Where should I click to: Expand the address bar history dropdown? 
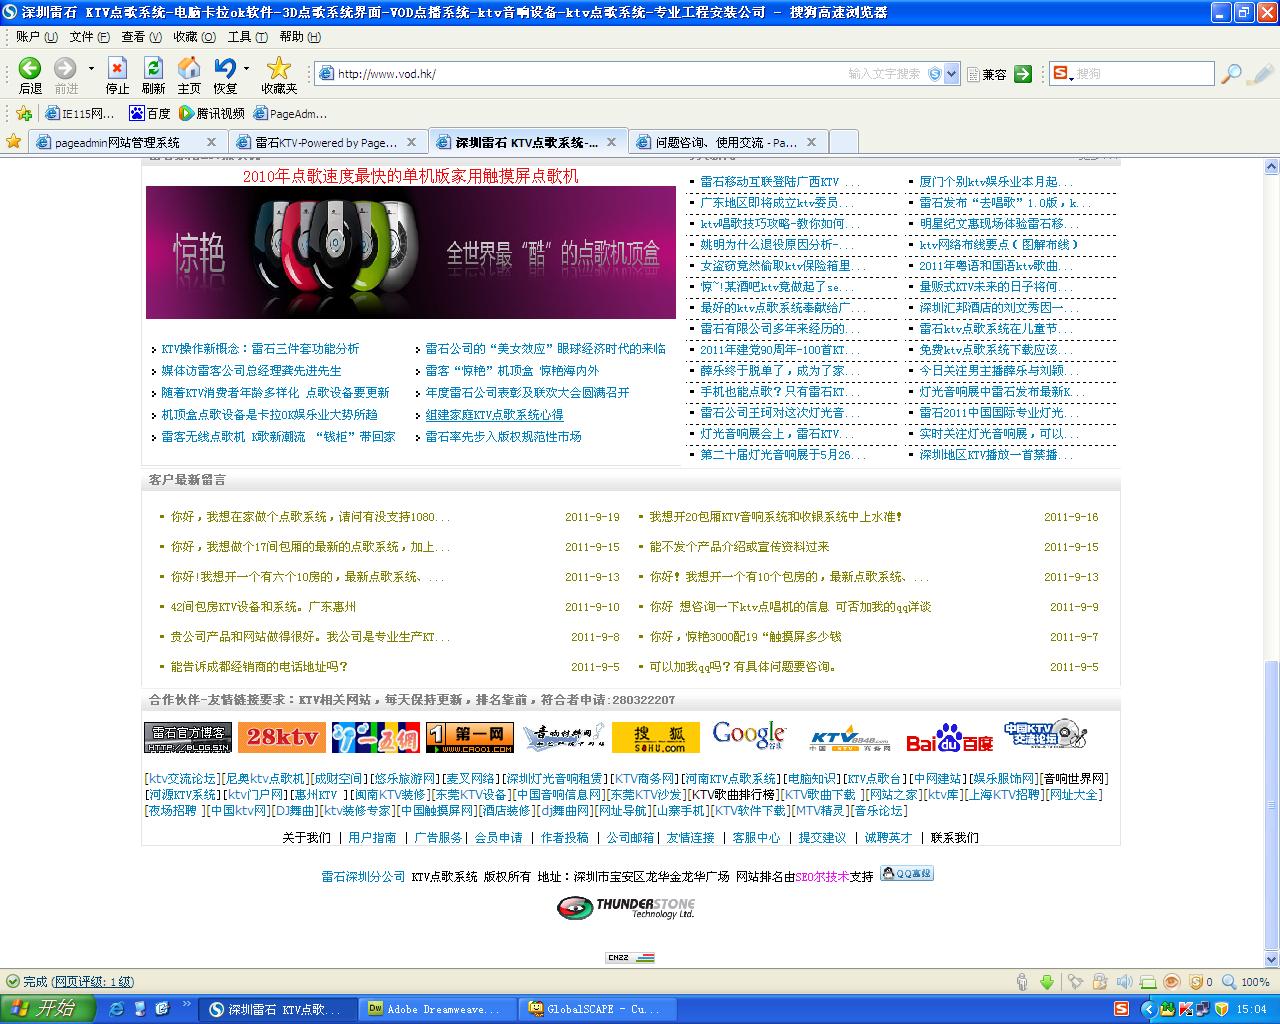(952, 74)
